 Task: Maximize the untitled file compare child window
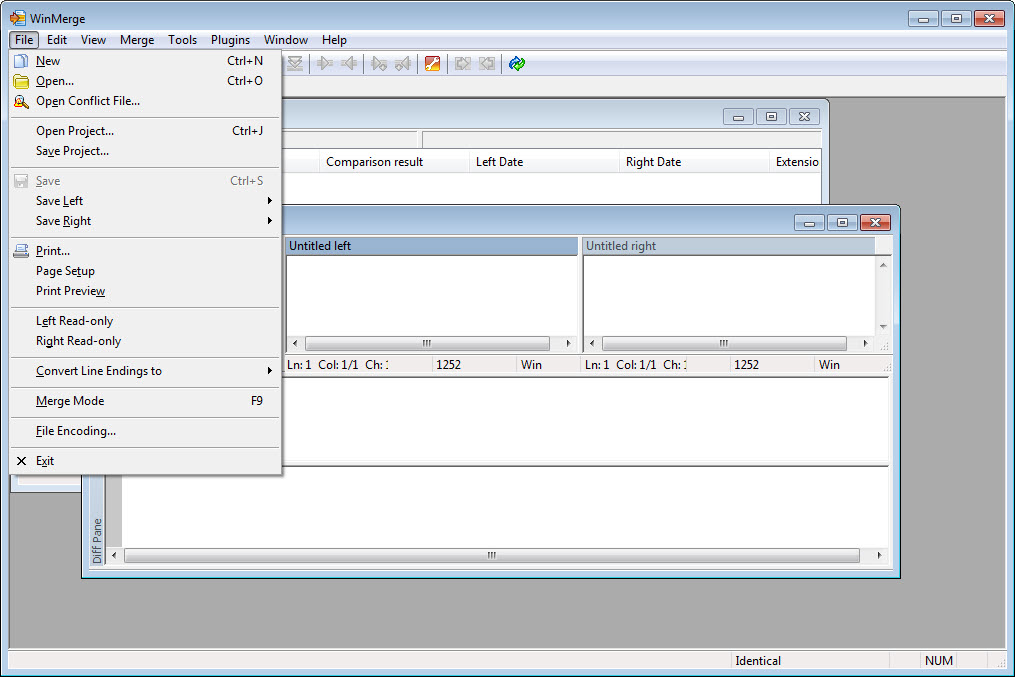(842, 223)
